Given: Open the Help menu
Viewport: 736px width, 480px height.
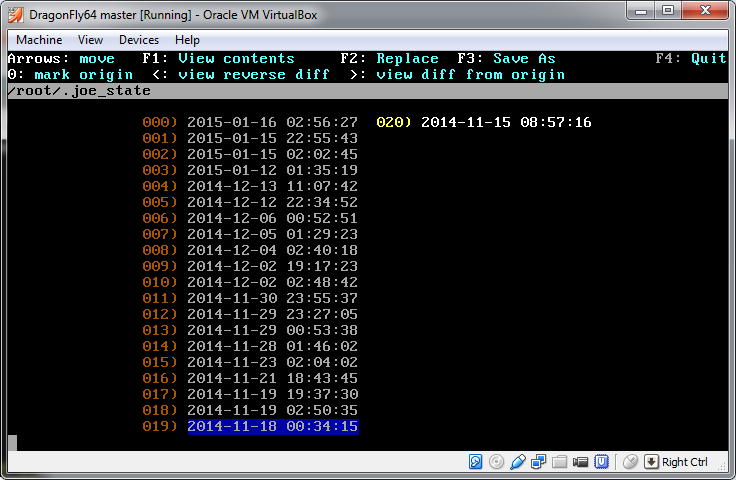Looking at the screenshot, I should point(187,40).
